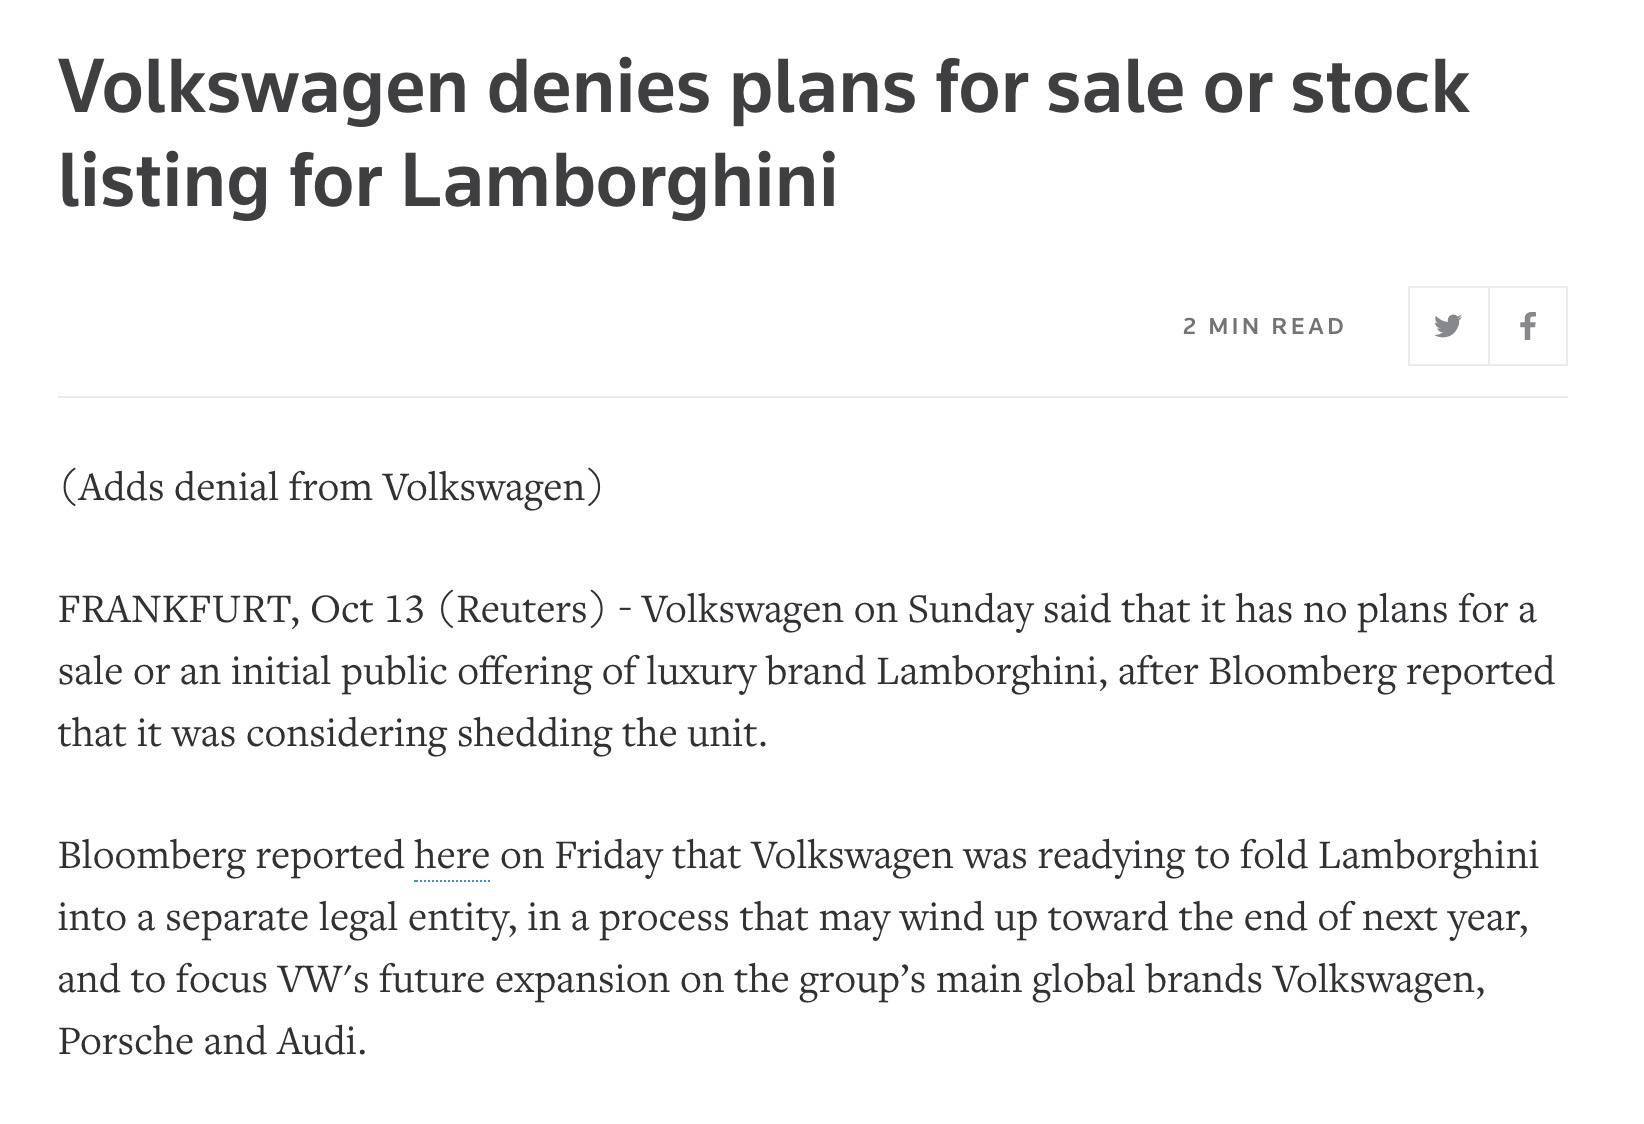Select the word "Volkswagen" in the headline
The image size is (1644, 1124).
click(x=263, y=88)
